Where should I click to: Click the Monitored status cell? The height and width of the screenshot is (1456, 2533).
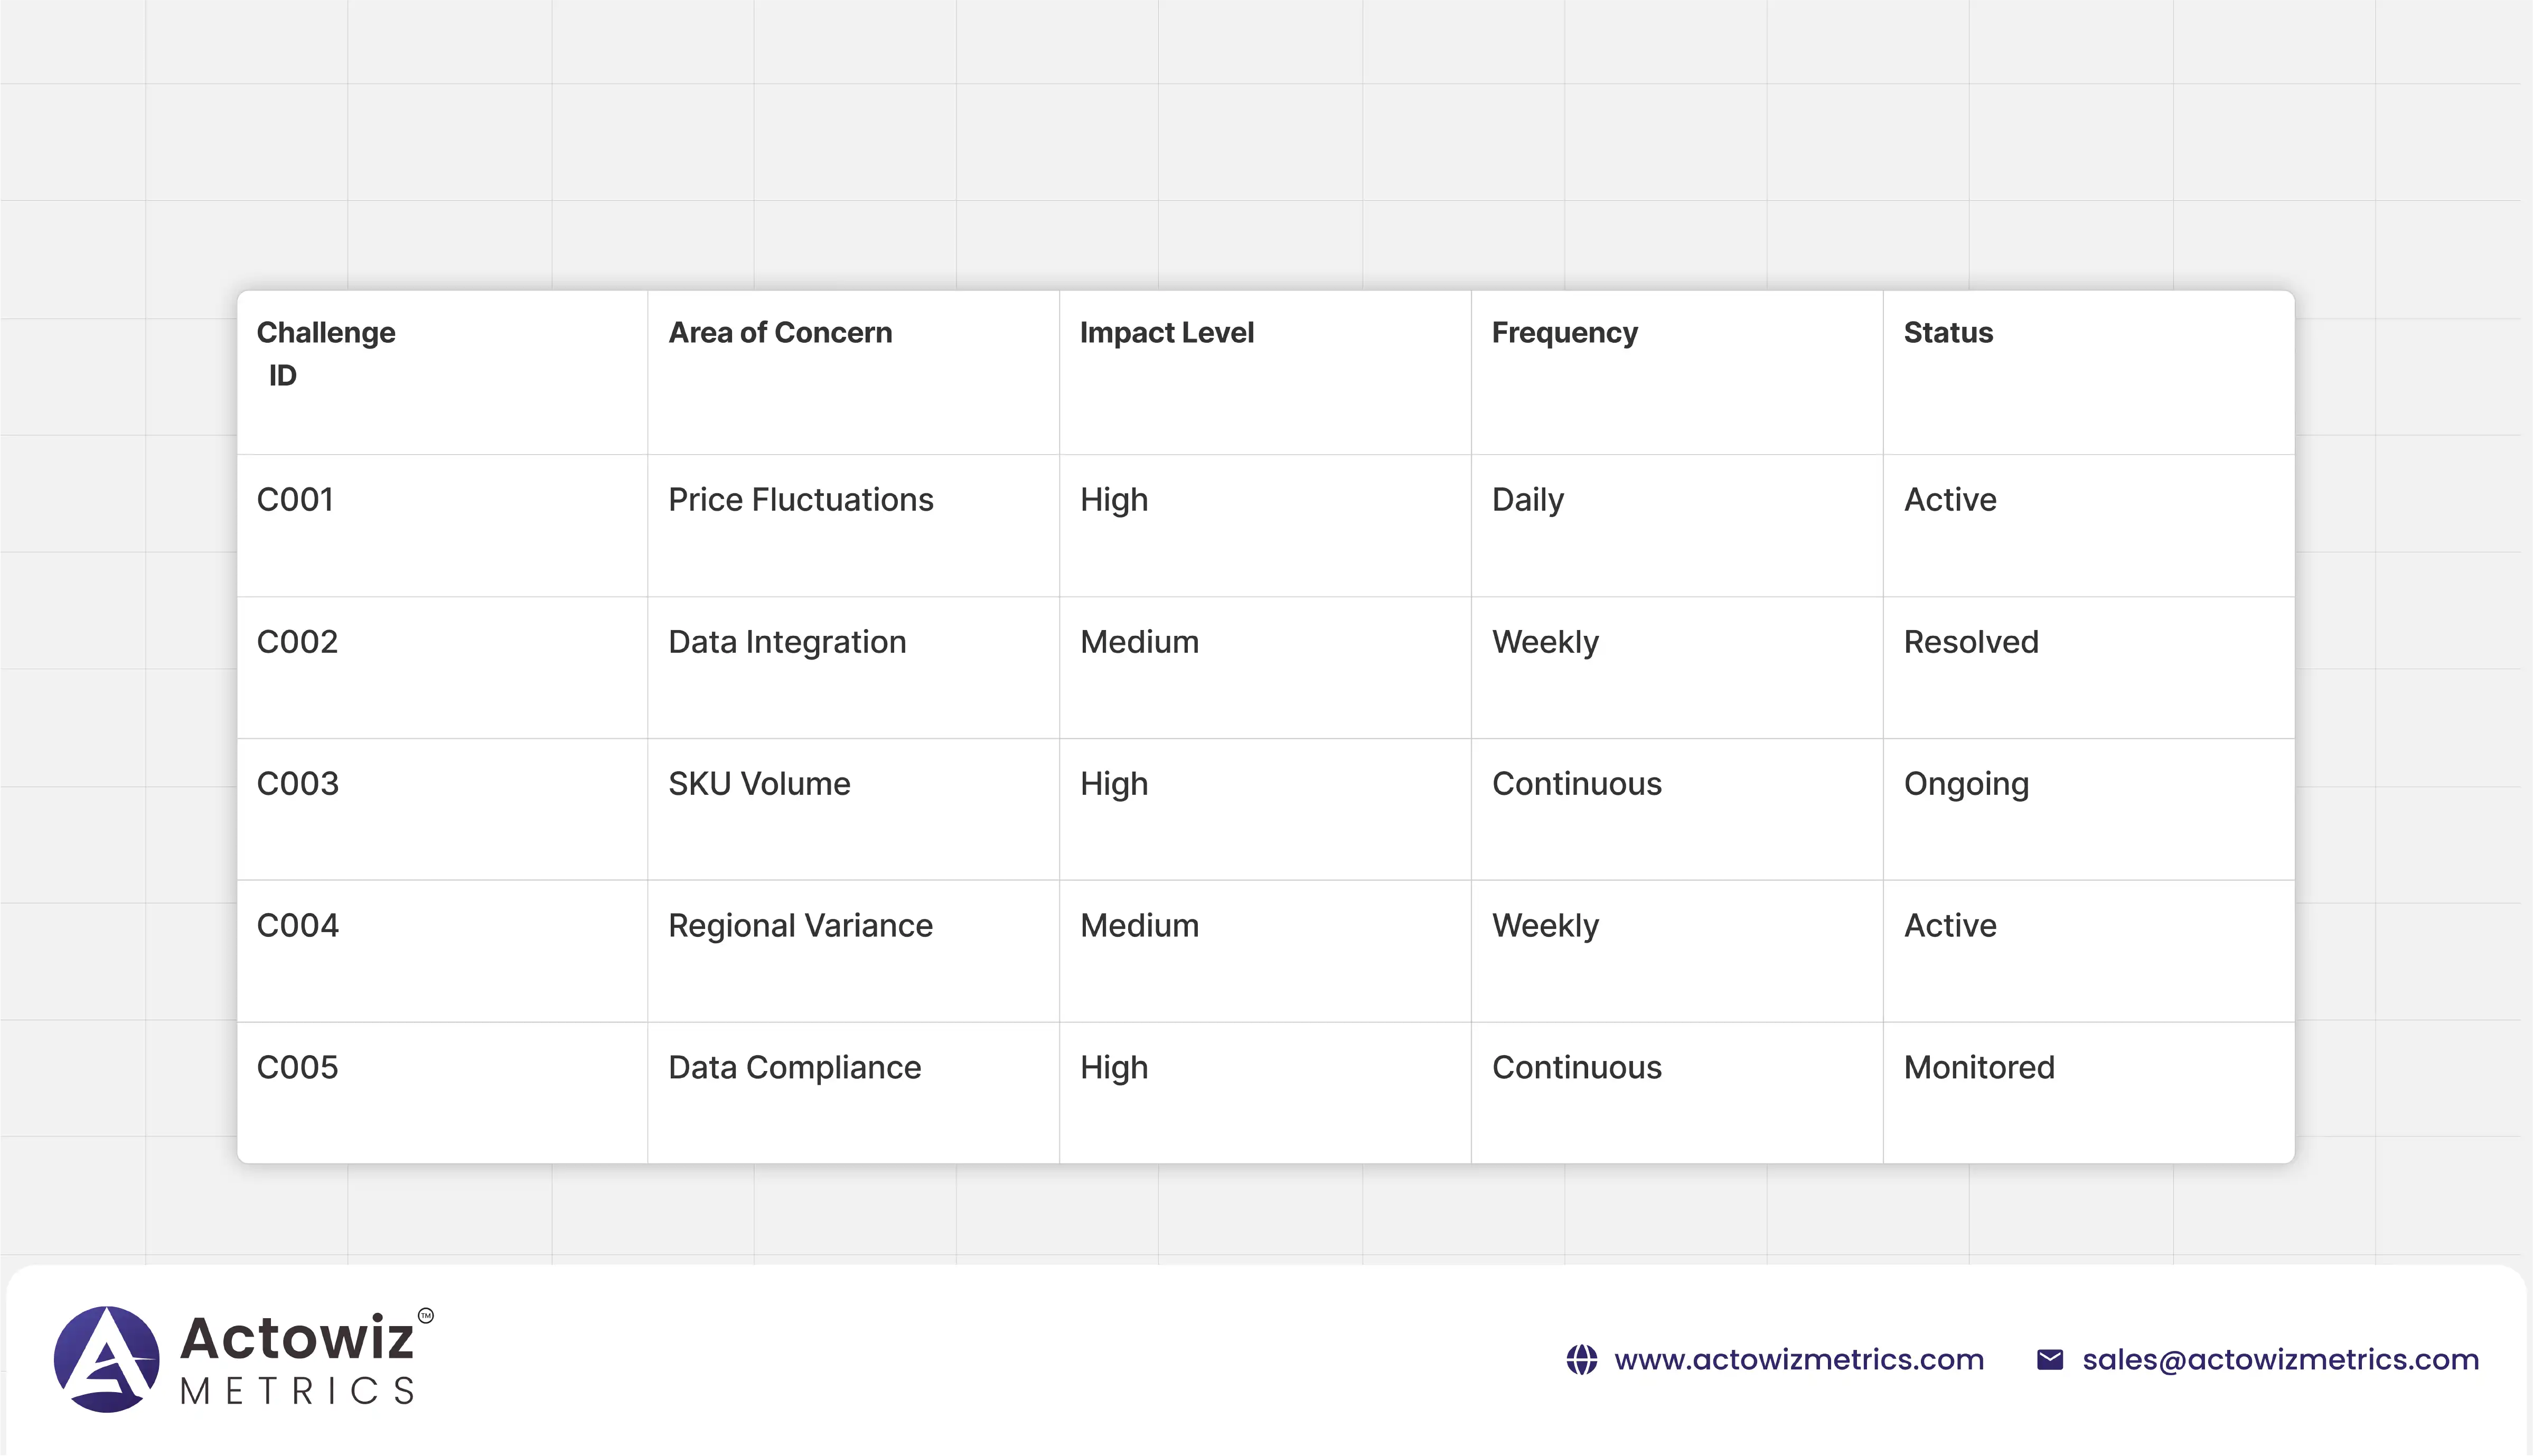[x=1978, y=1068]
